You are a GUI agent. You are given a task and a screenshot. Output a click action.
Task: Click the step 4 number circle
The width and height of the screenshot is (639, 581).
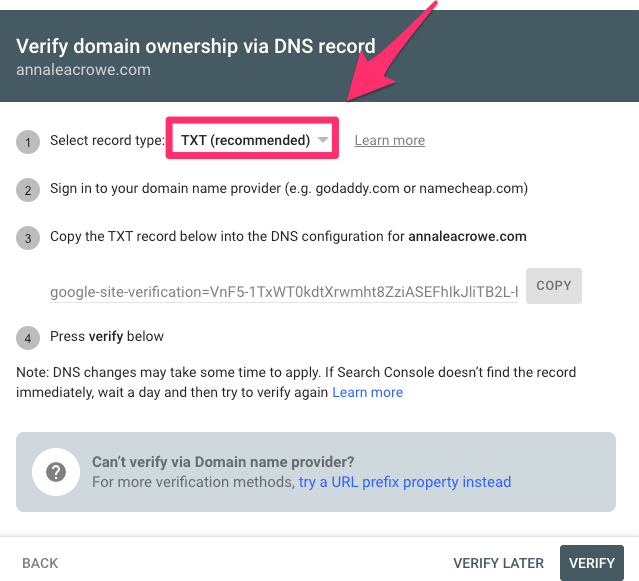click(x=28, y=338)
